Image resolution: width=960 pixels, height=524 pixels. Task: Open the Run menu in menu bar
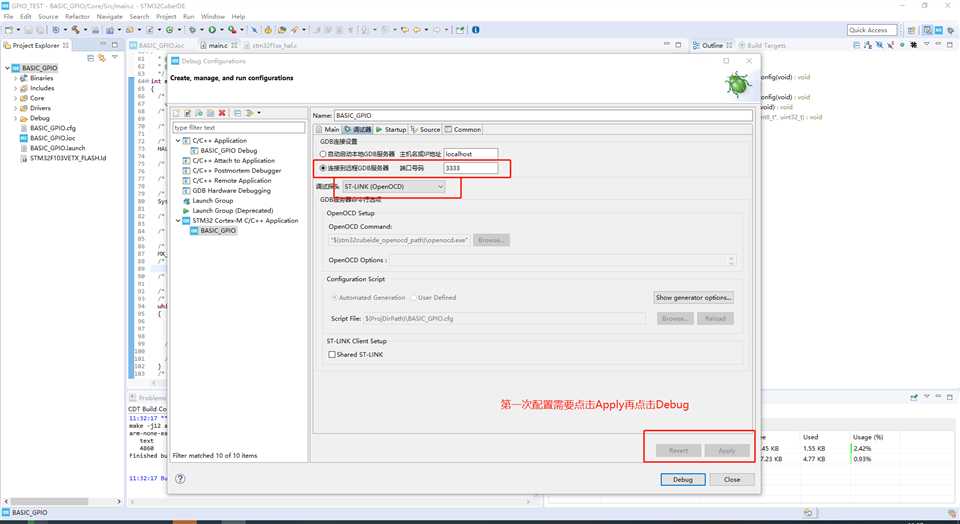pos(189,17)
